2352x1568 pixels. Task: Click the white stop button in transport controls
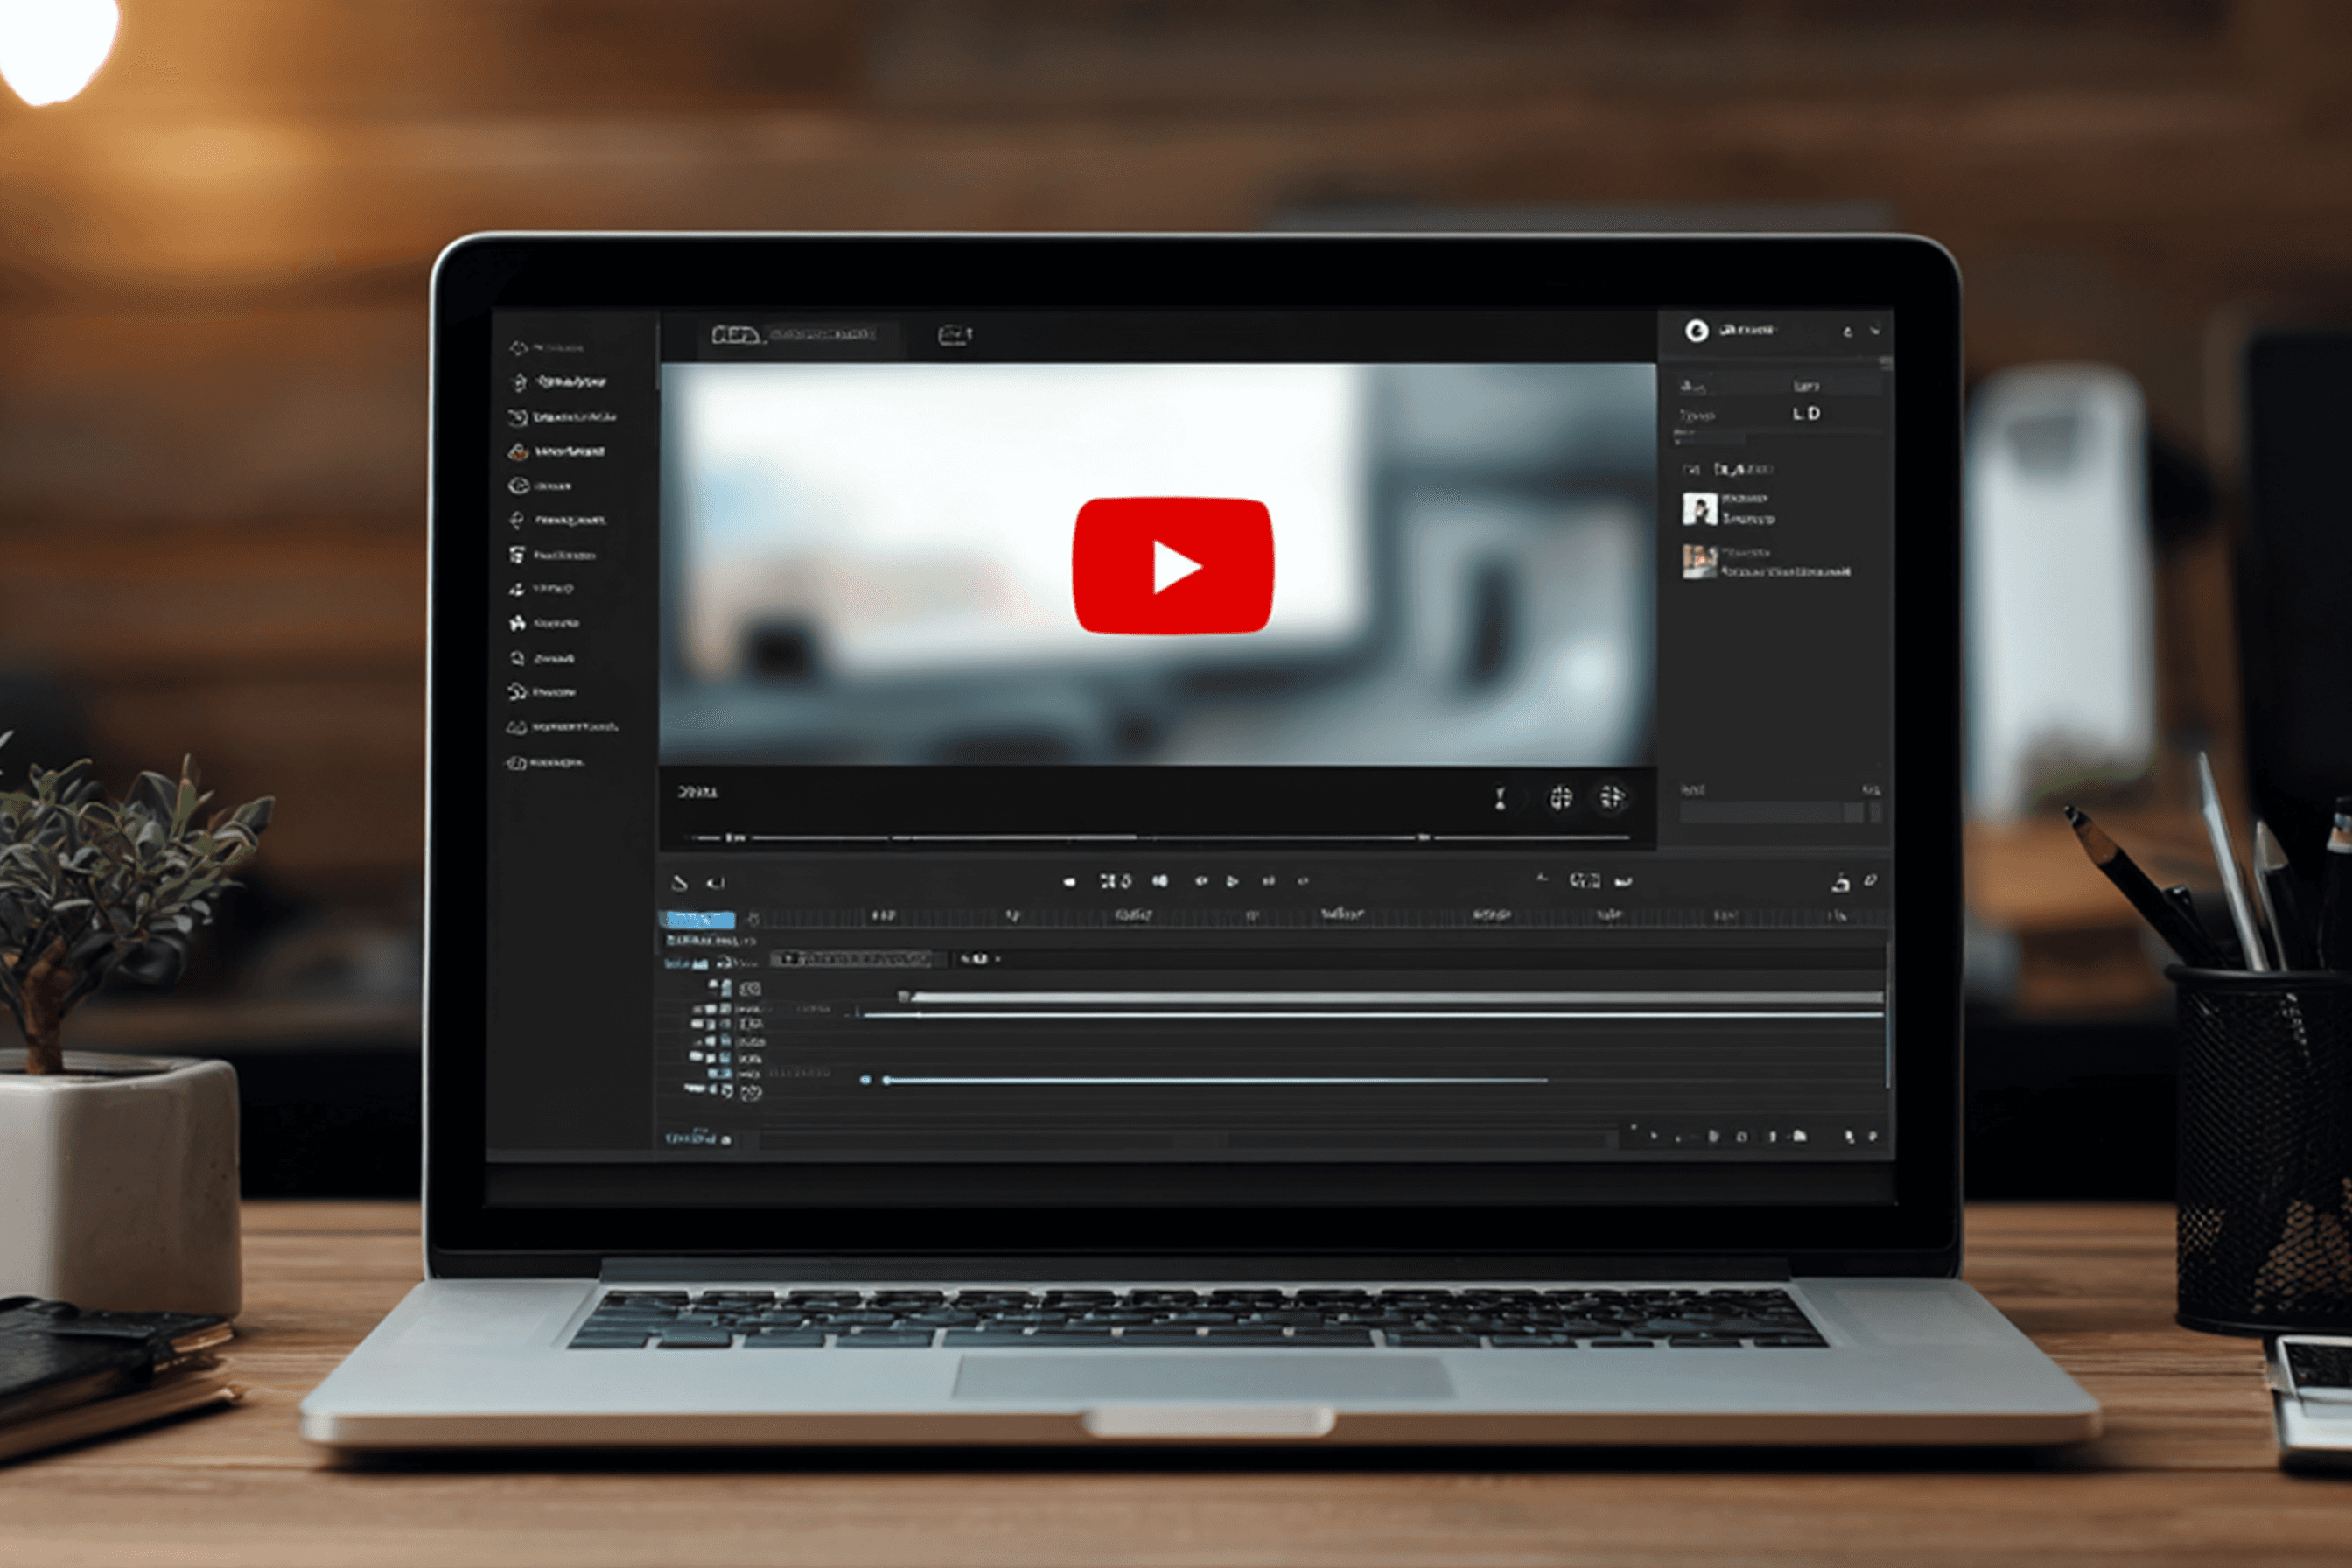[x=1070, y=882]
